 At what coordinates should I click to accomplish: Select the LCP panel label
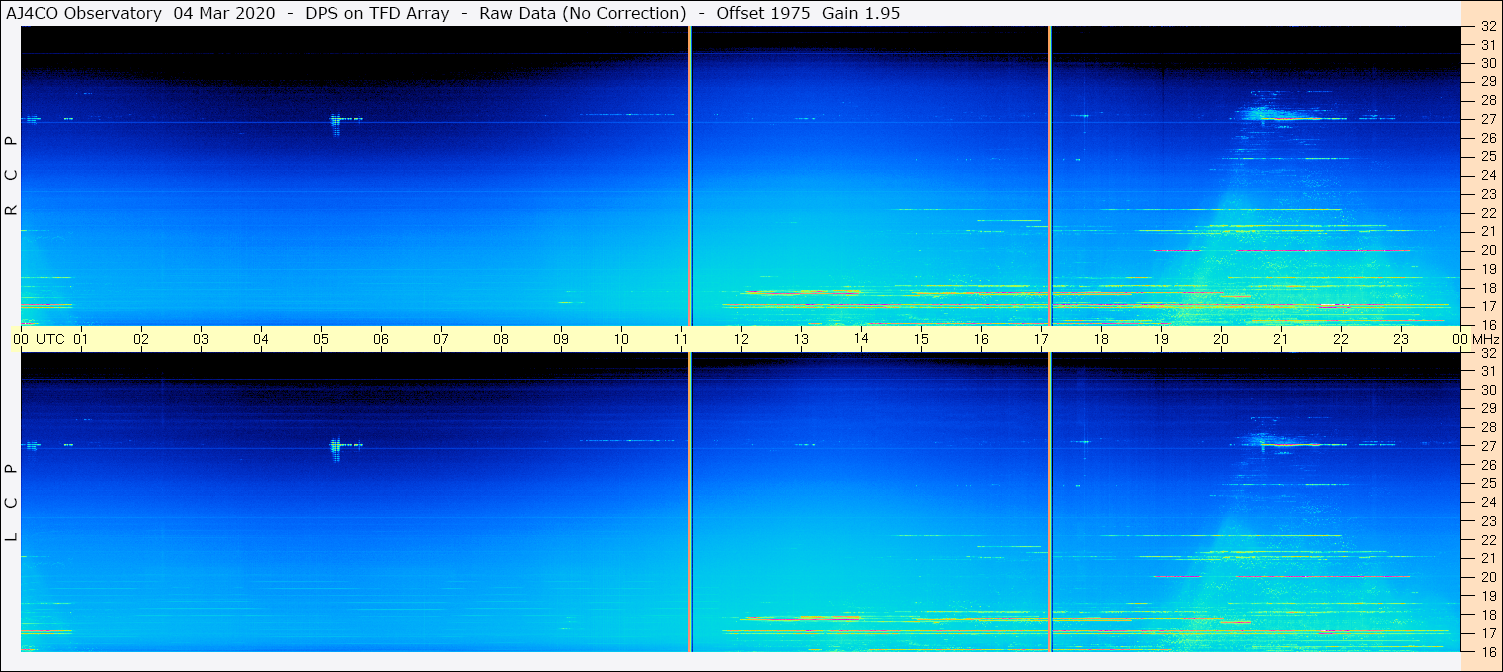[x=11, y=503]
